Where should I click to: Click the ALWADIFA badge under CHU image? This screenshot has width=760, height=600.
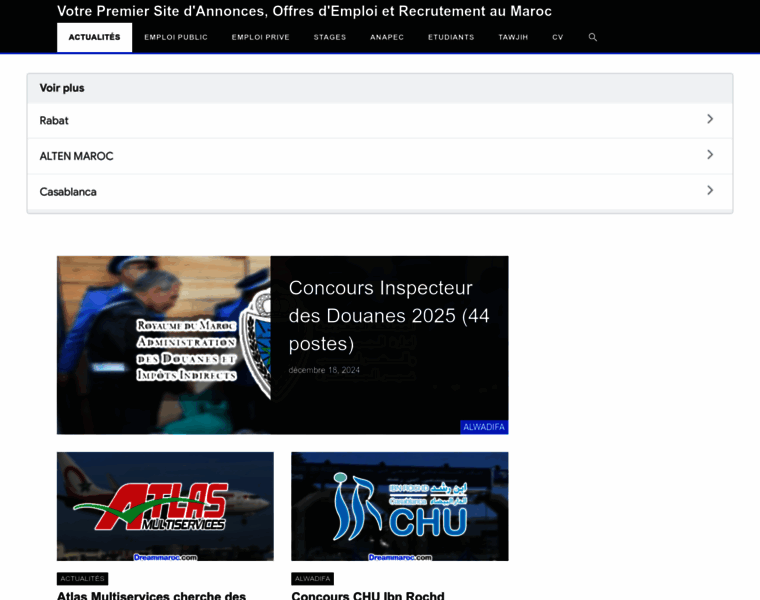point(312,578)
